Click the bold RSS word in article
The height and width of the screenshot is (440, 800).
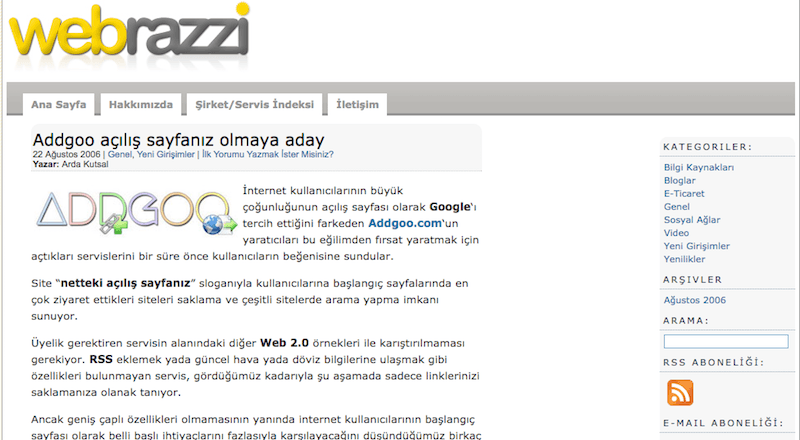pyautogui.click(x=101, y=359)
